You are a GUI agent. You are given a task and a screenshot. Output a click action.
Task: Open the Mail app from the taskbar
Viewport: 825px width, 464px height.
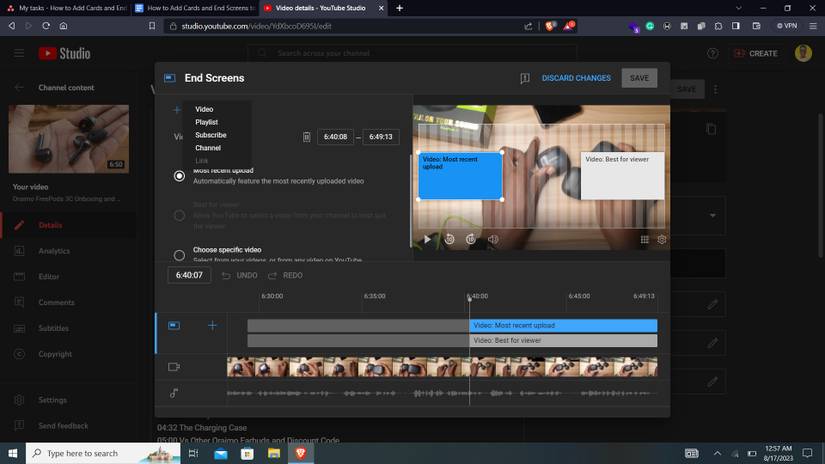(x=220, y=453)
